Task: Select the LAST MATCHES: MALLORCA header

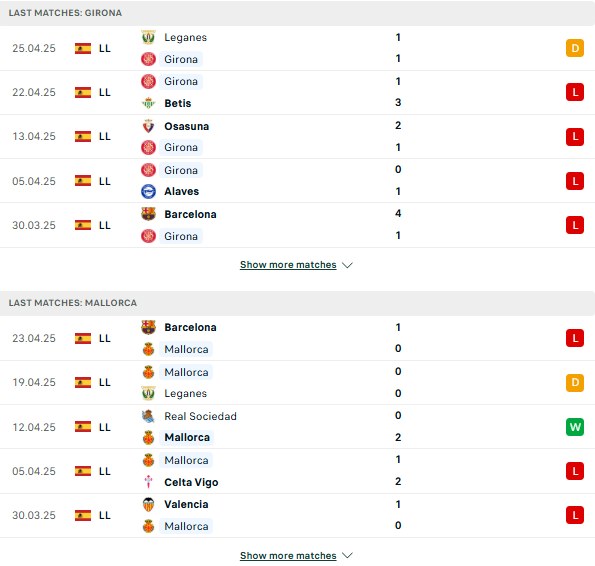Action: [x=298, y=303]
